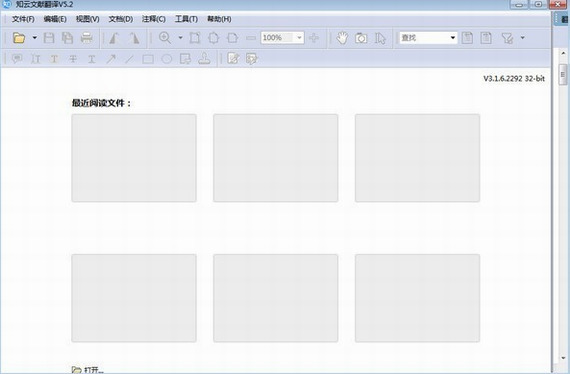Expand the arrow beside the Zoom In magnifier
This screenshot has height=374, width=570.
click(x=180, y=37)
